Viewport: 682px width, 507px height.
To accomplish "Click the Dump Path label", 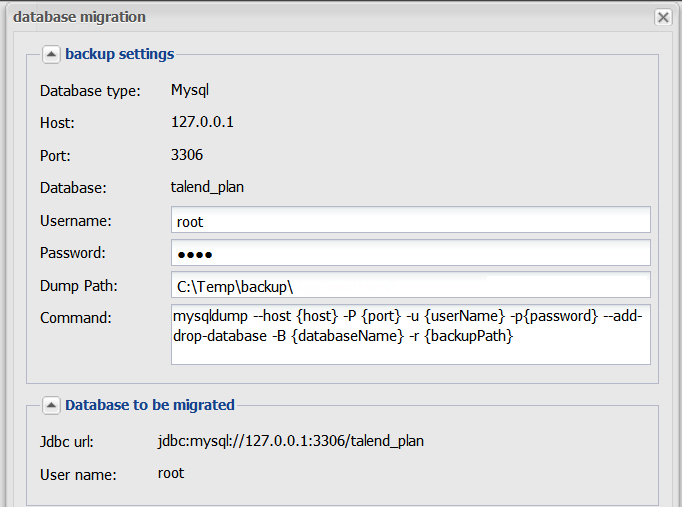I will [x=79, y=286].
